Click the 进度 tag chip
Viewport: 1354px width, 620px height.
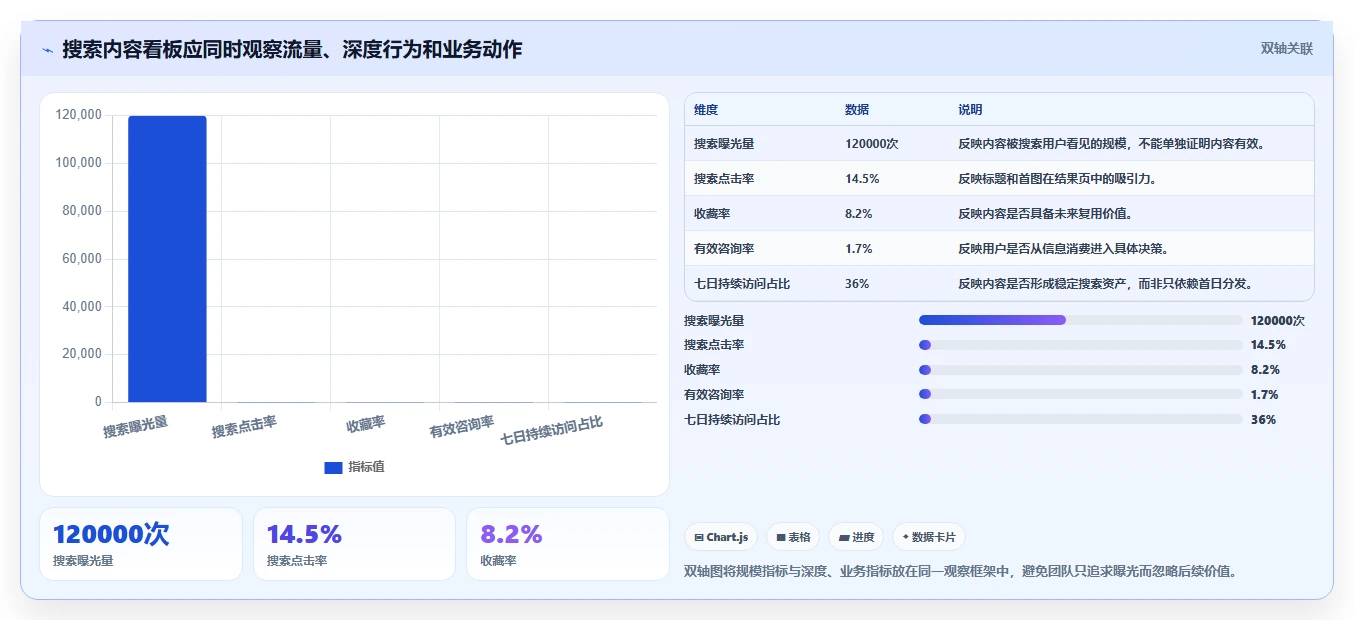coord(856,537)
